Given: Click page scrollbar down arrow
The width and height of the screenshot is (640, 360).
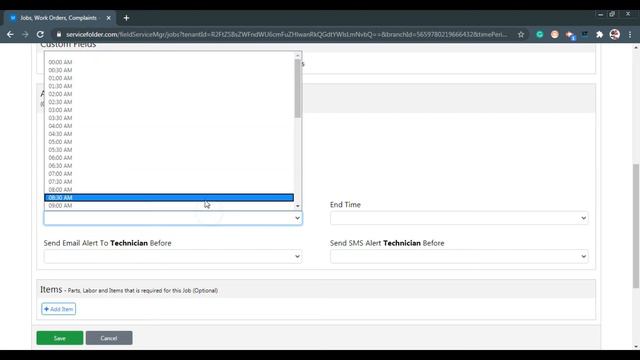Looking at the screenshot, I should coord(636,347).
